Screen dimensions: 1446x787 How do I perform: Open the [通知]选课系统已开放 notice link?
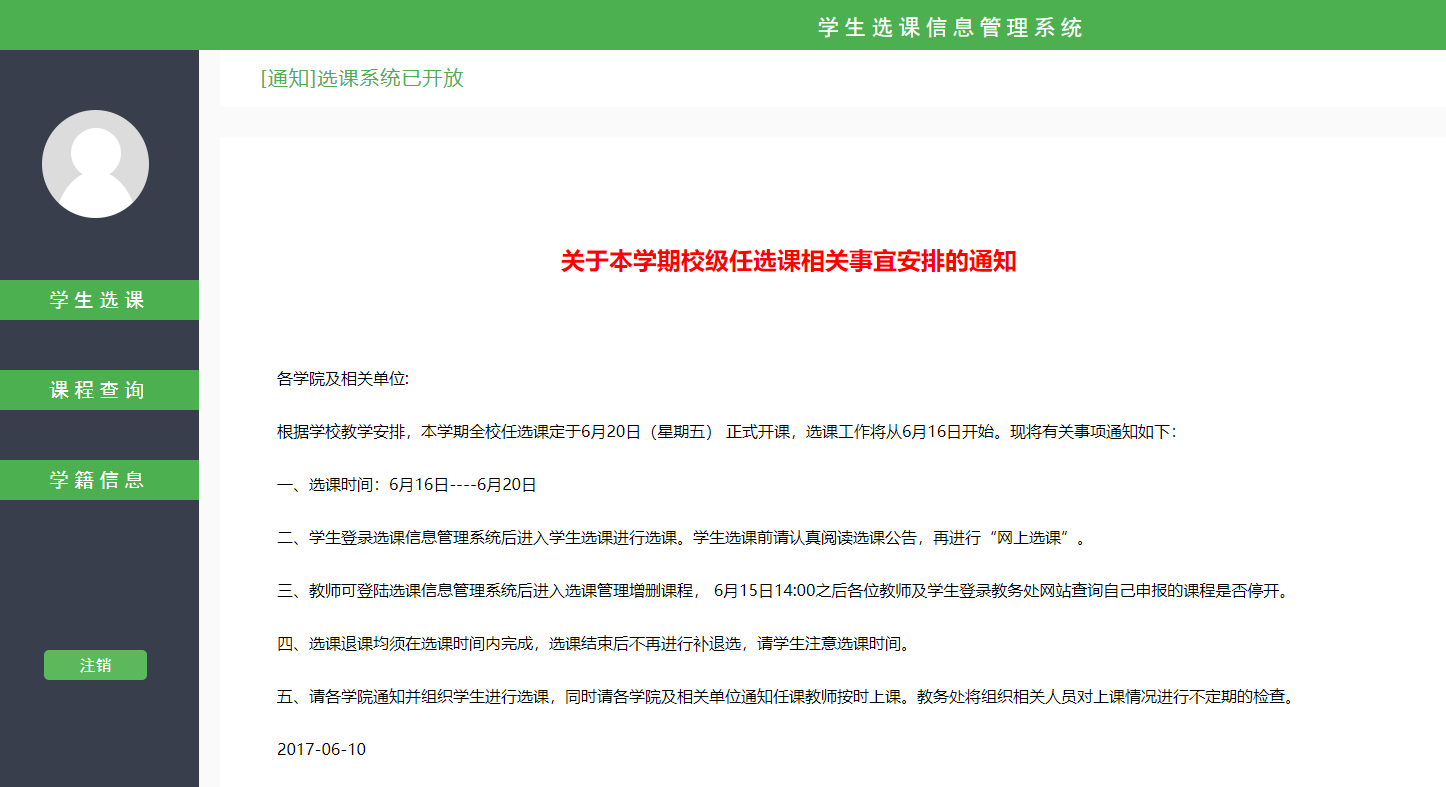[362, 78]
